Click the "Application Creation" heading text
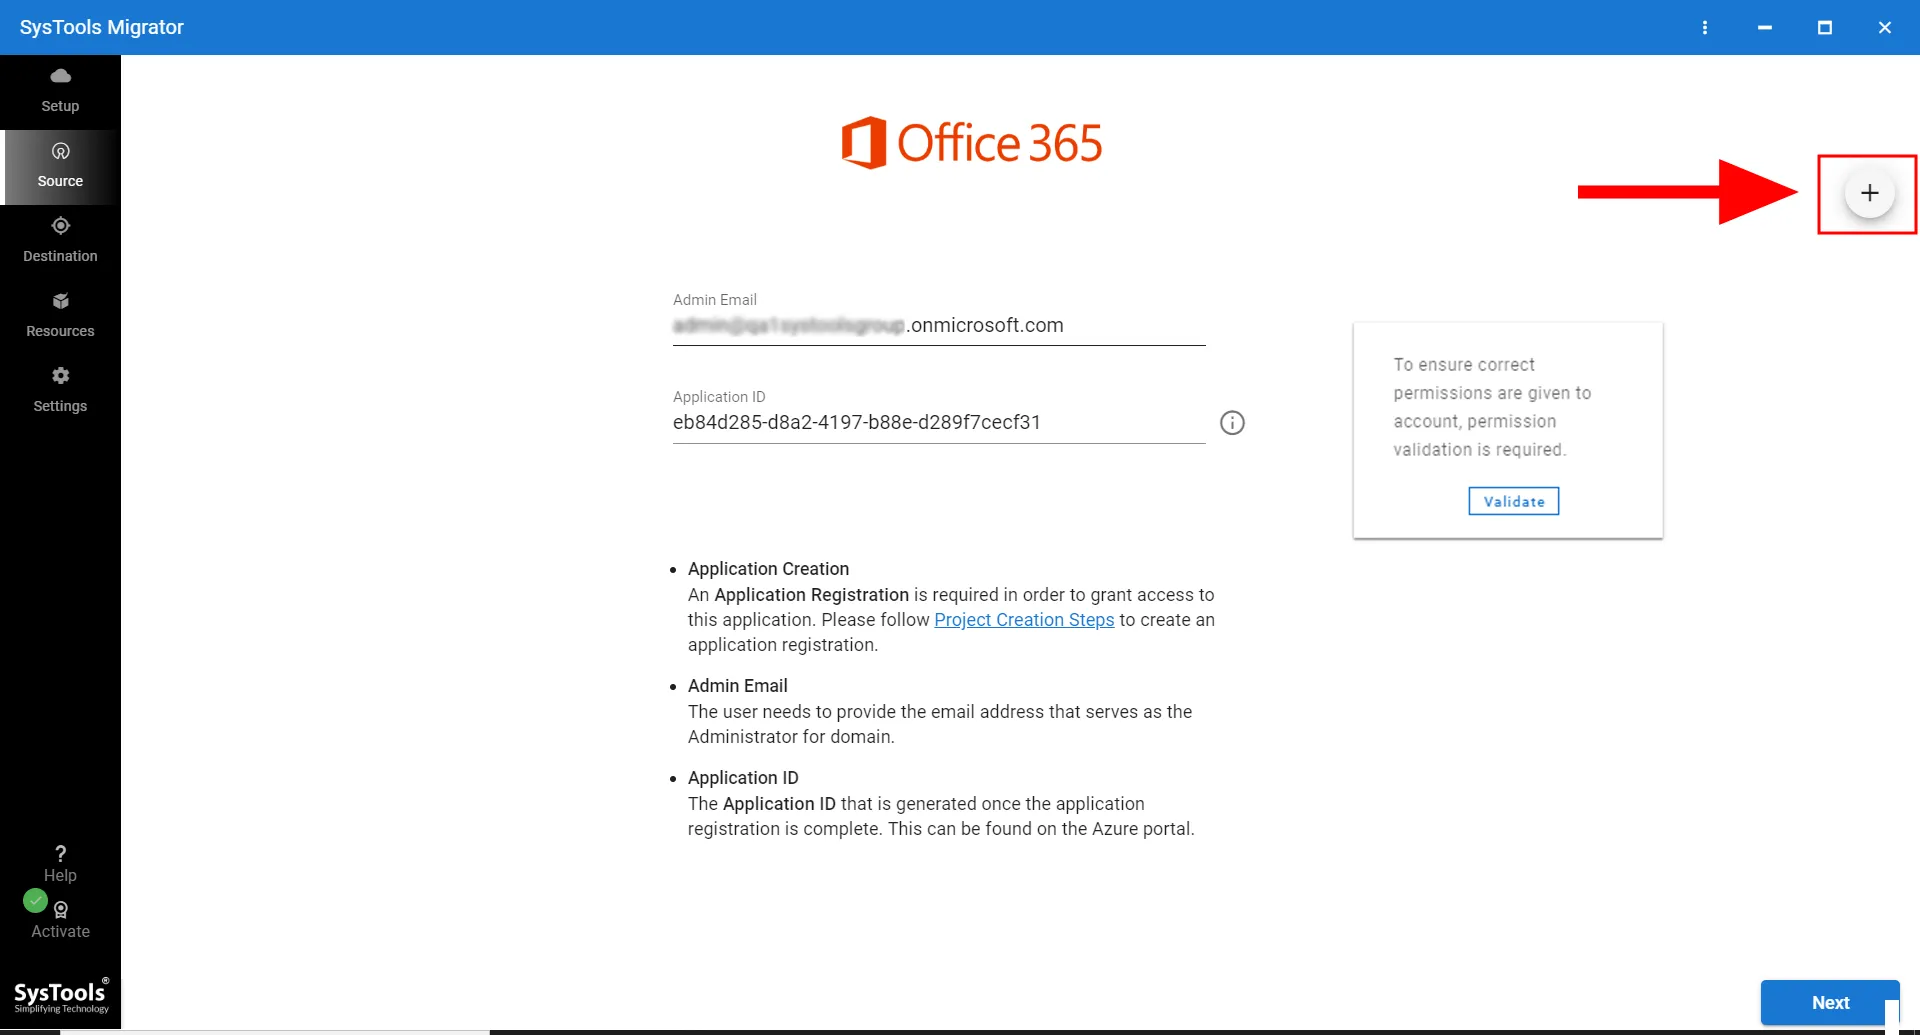This screenshot has height=1035, width=1920. pos(768,569)
